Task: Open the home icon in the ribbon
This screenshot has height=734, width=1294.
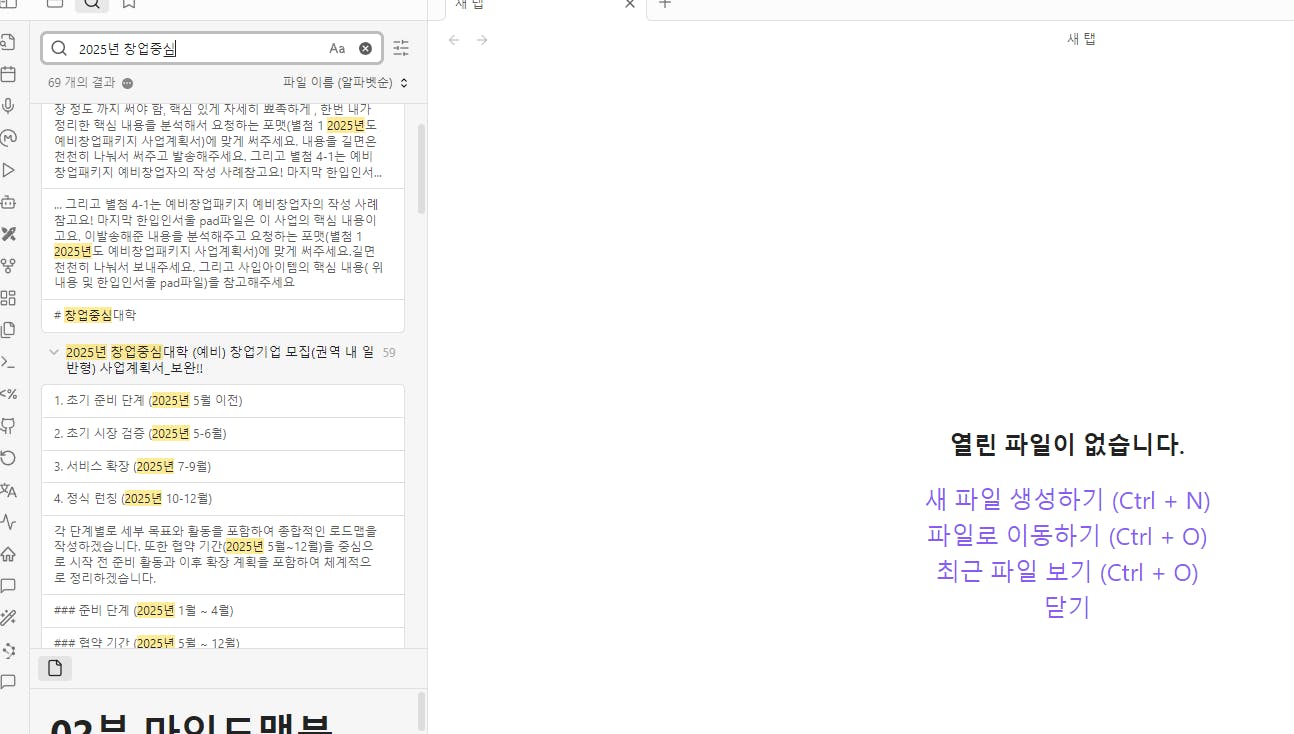Action: pyautogui.click(x=10, y=554)
